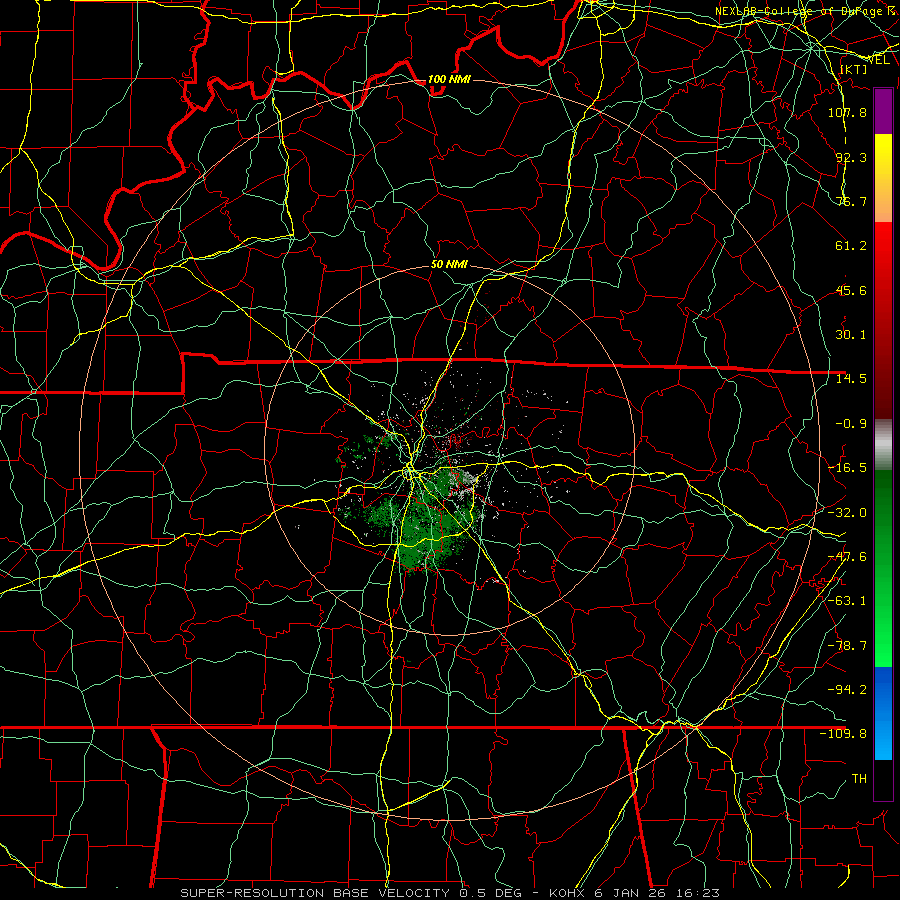The height and width of the screenshot is (900, 900).
Task: Select the 61.2 velocity legend value
Action: 851,246
